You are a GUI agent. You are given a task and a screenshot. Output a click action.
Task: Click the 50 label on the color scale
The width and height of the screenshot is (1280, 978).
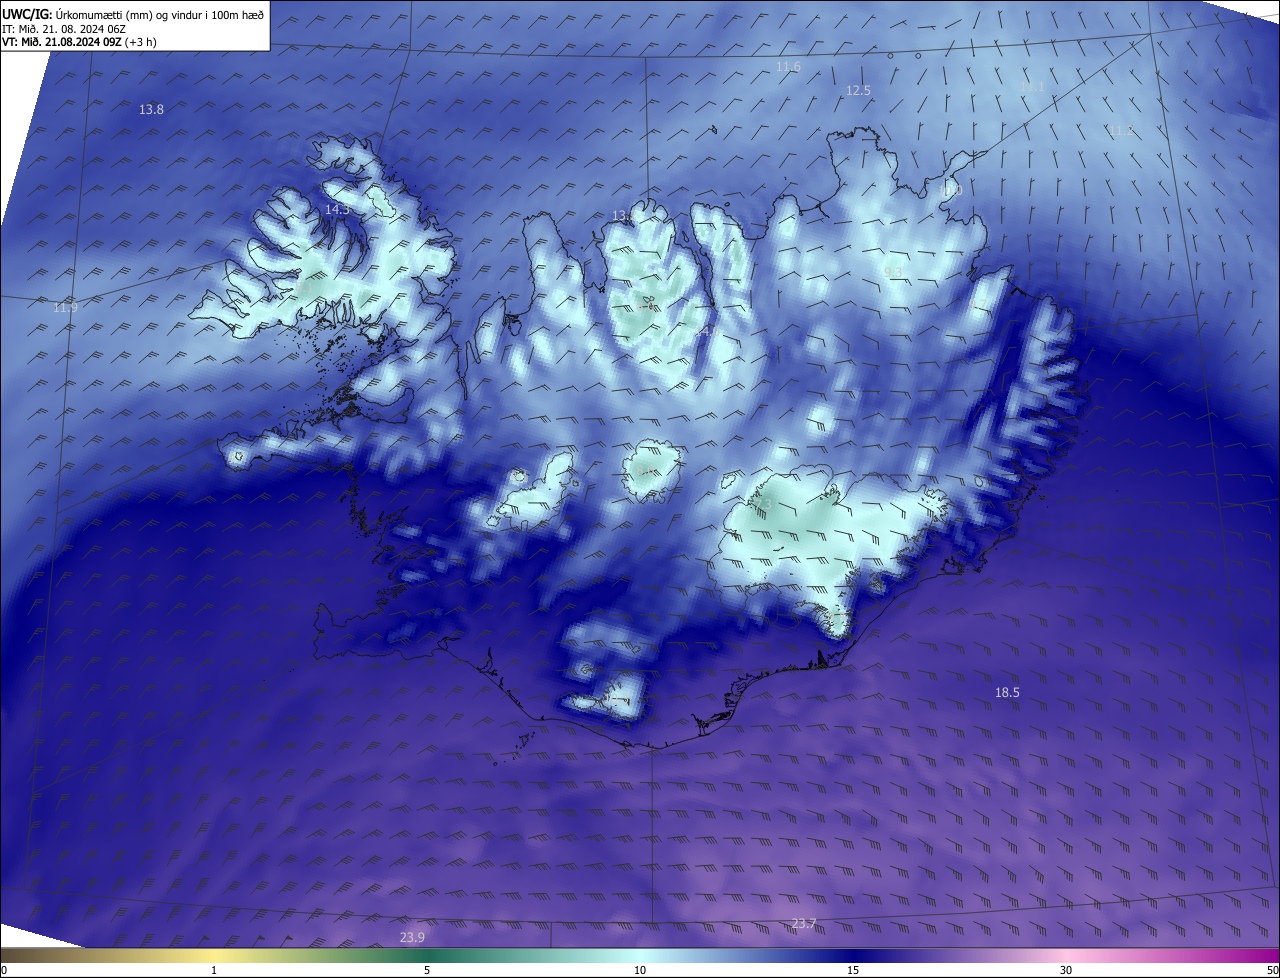1272,971
